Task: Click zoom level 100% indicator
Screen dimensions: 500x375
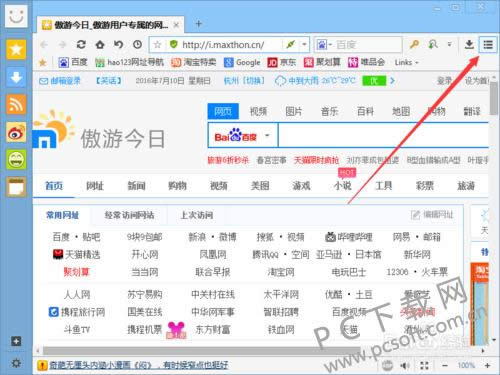Action: 466,366
